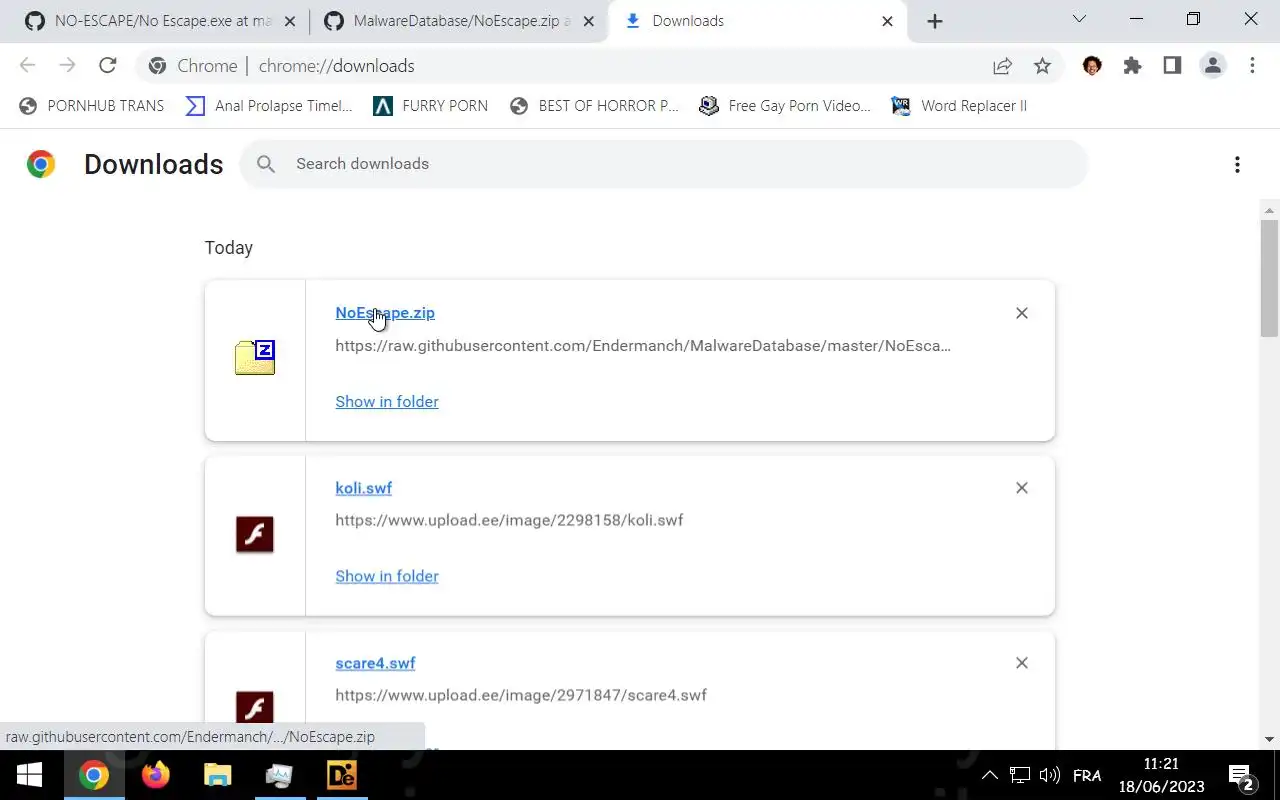This screenshot has height=800, width=1280.
Task: Remove NoEscape.zip from the downloads list
Action: point(1022,313)
